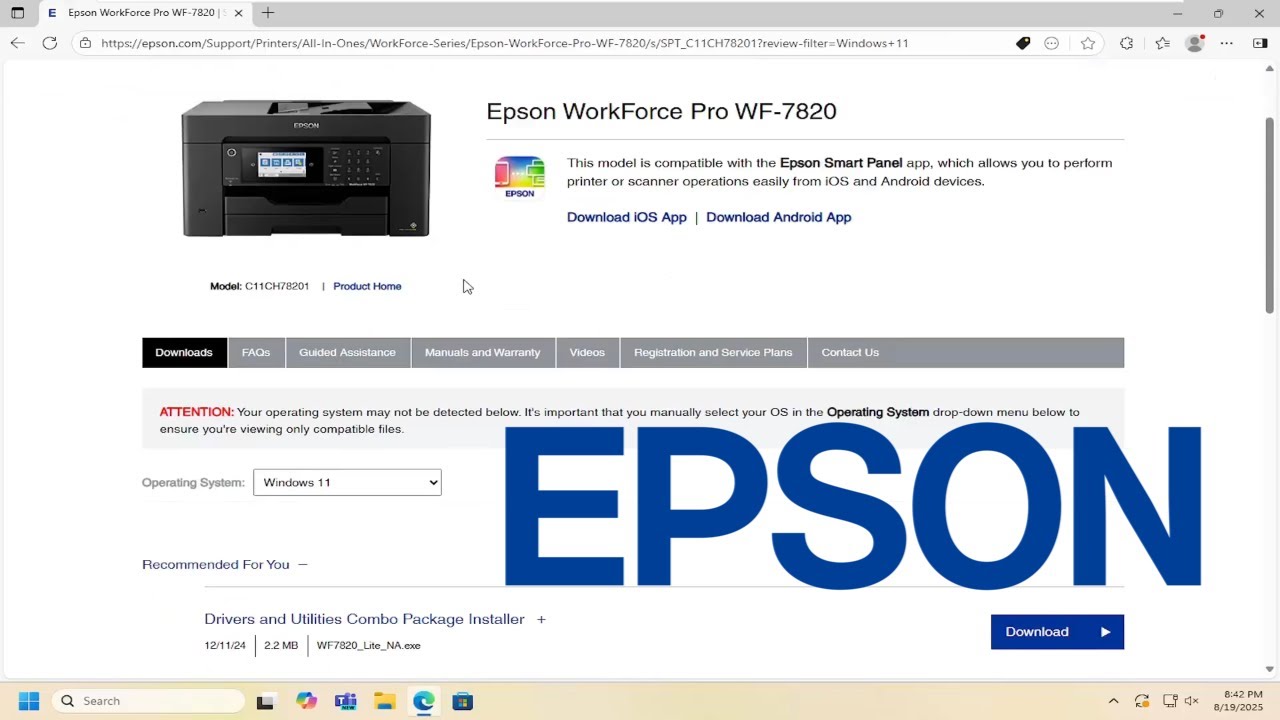Go to the Product Home link

(367, 286)
